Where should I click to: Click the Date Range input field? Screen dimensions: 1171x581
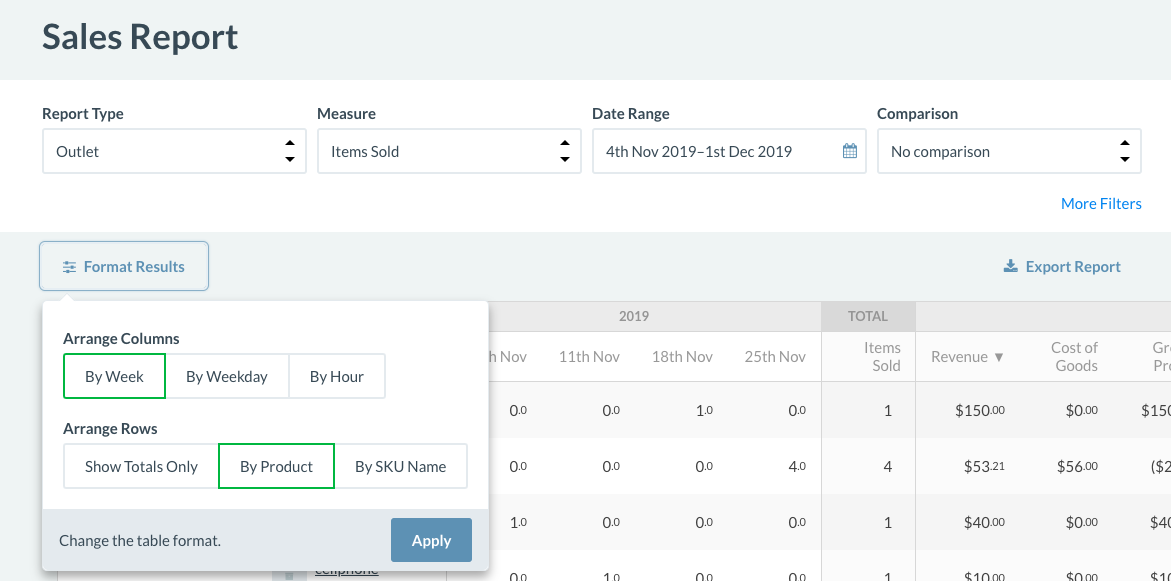tap(715, 152)
